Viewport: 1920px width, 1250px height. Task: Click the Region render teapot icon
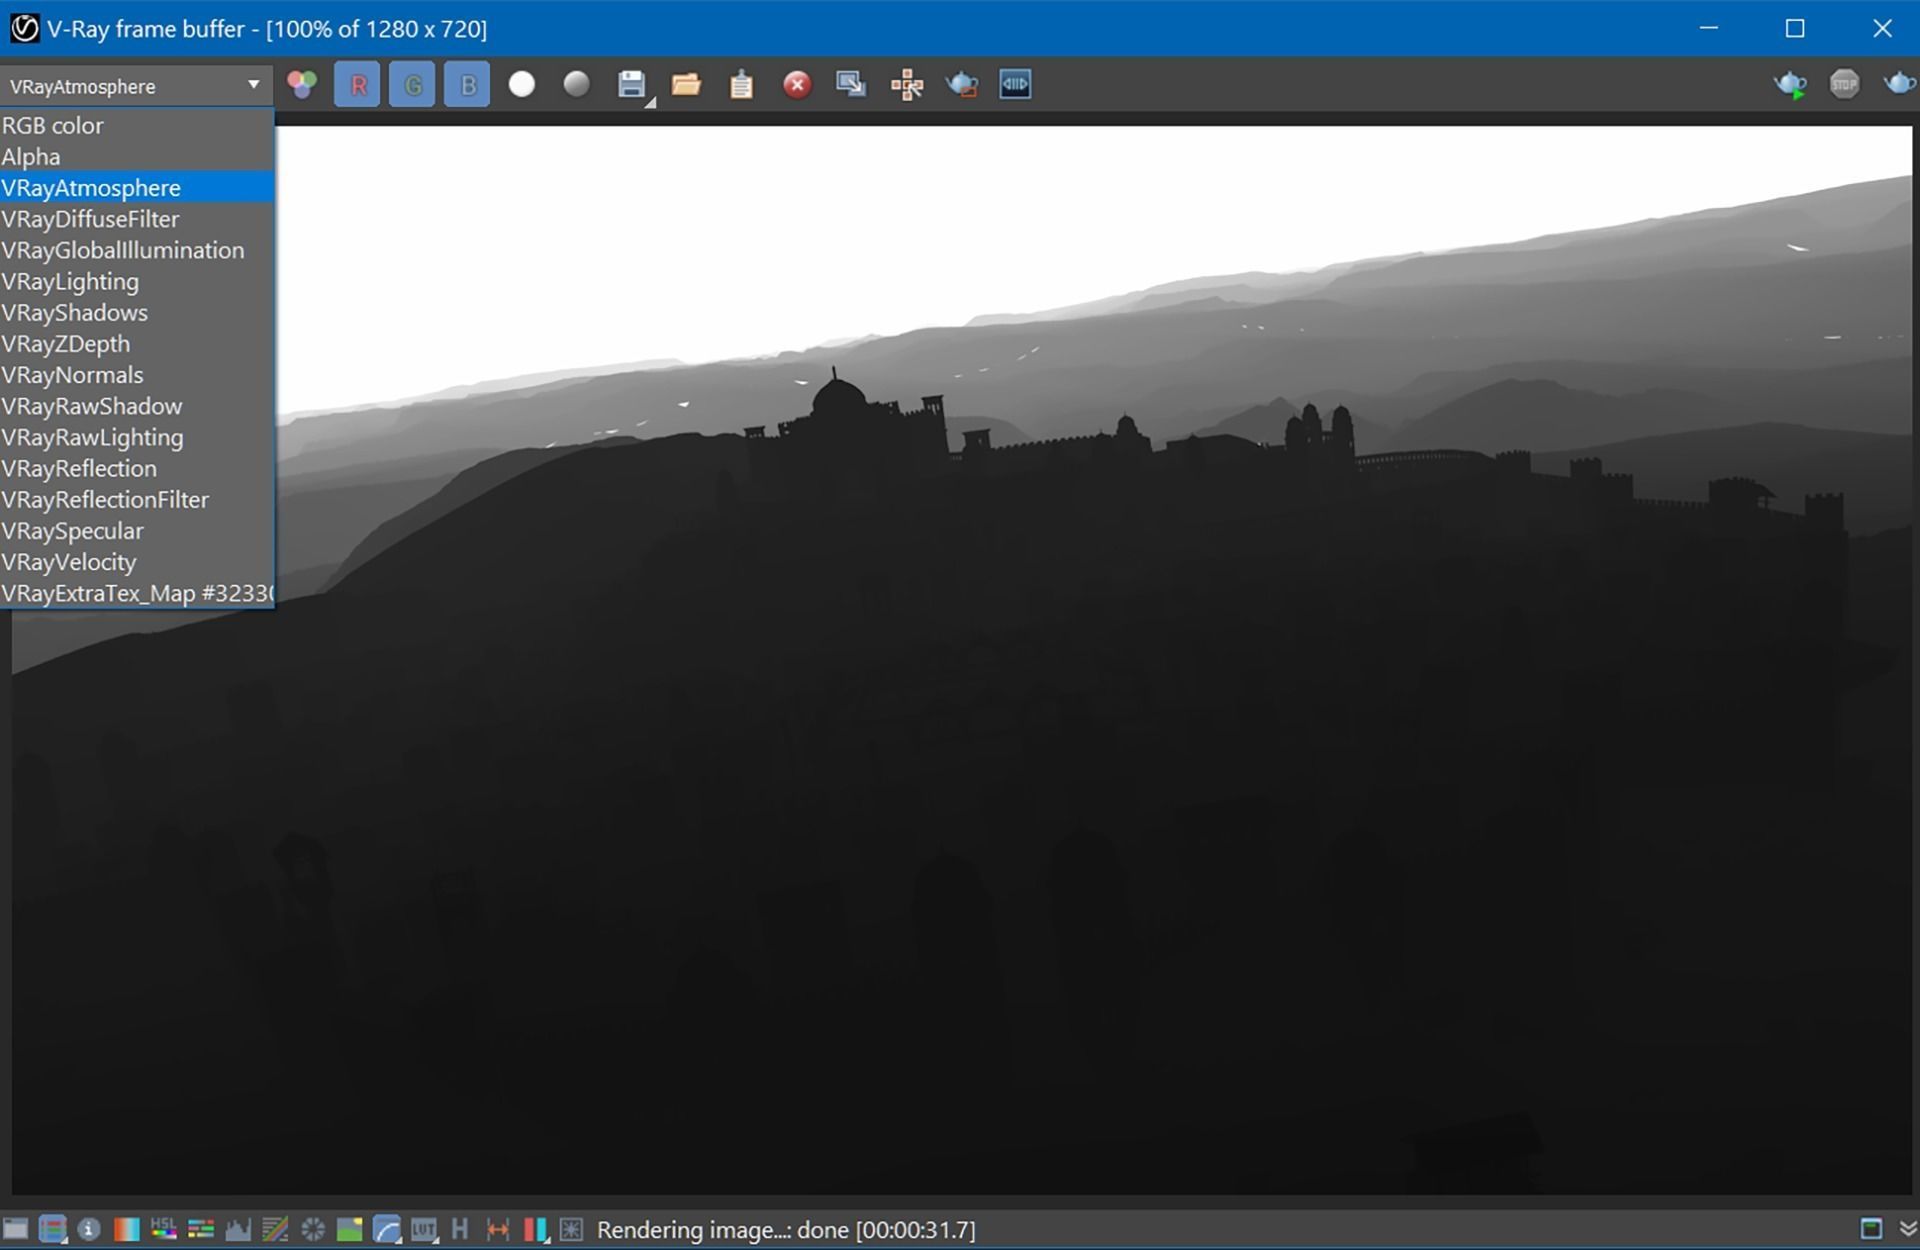point(961,85)
